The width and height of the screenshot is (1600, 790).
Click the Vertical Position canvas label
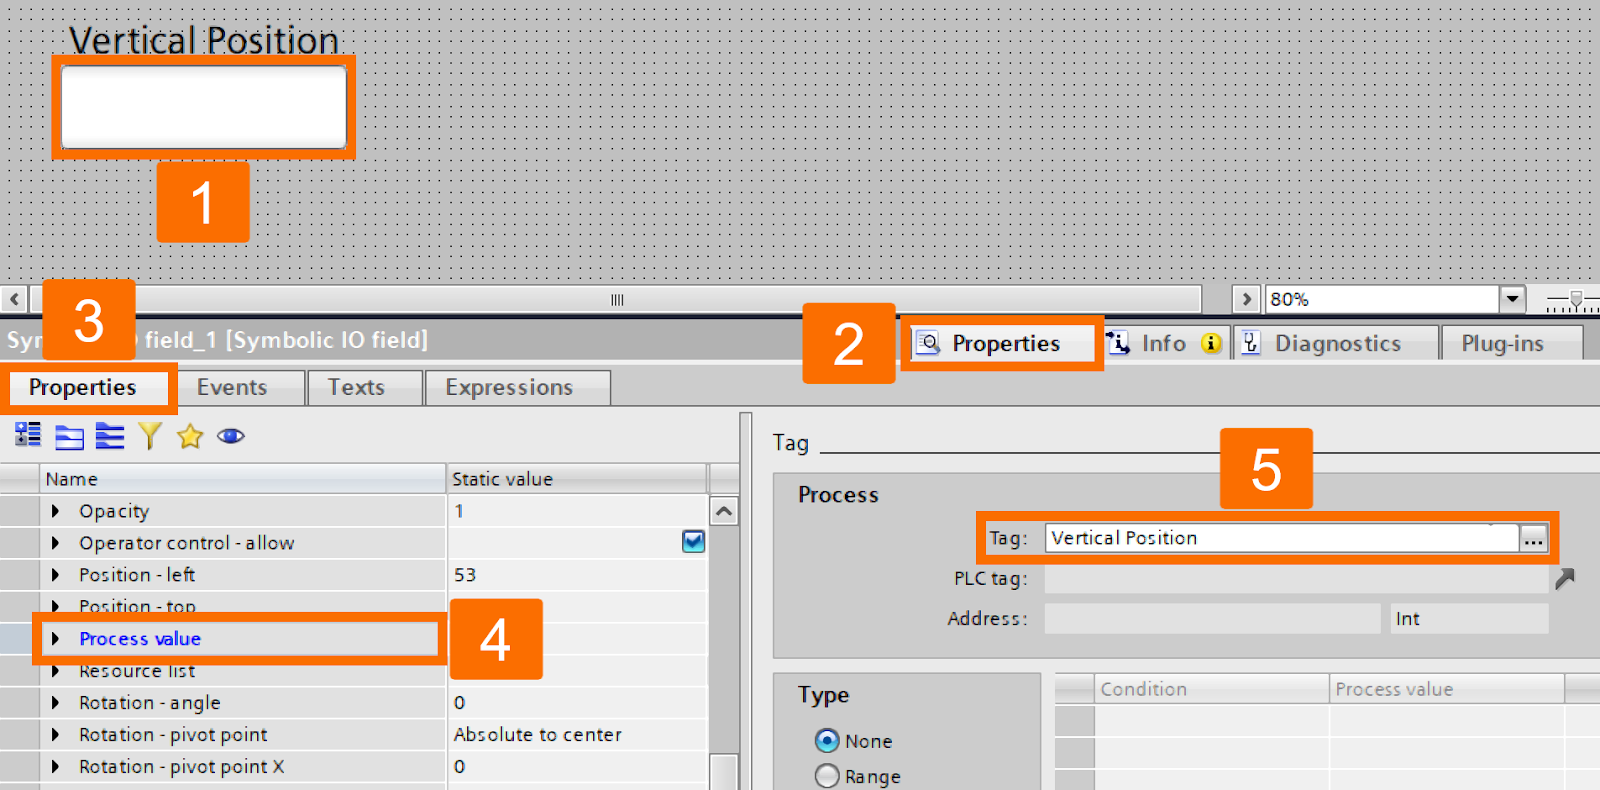click(204, 41)
